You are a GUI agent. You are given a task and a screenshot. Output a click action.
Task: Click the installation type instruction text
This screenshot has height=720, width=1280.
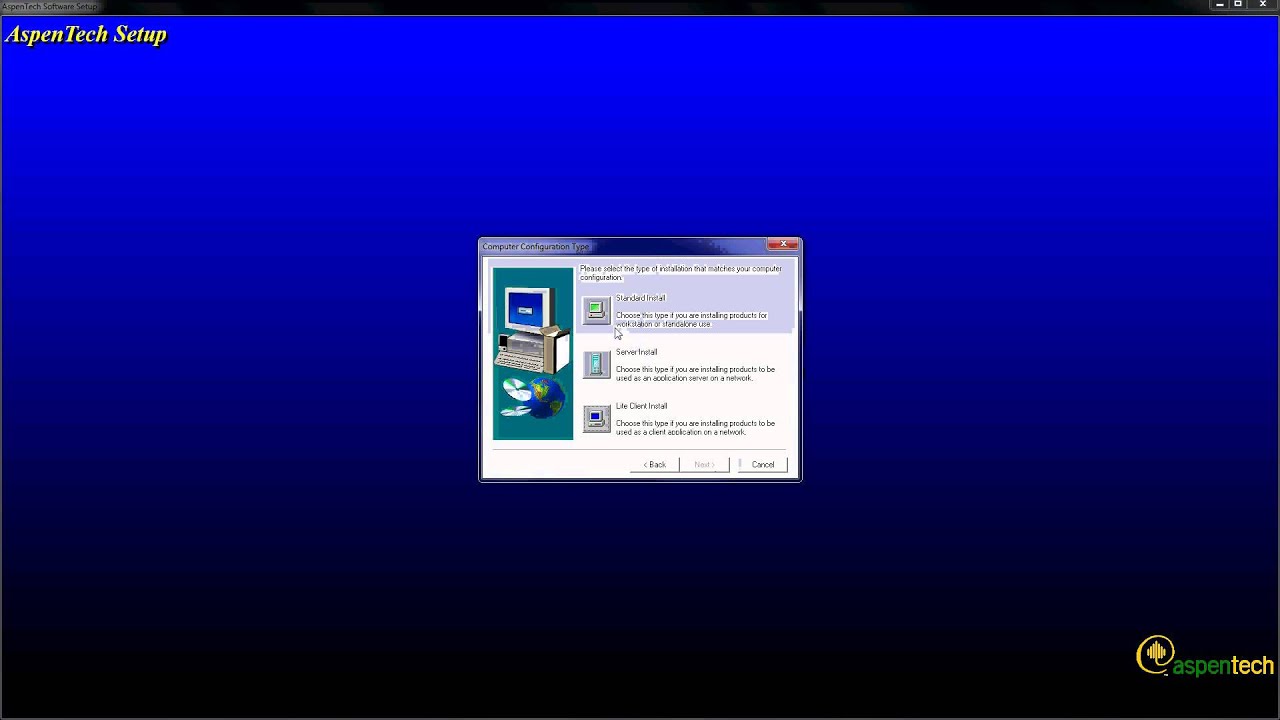coord(681,273)
